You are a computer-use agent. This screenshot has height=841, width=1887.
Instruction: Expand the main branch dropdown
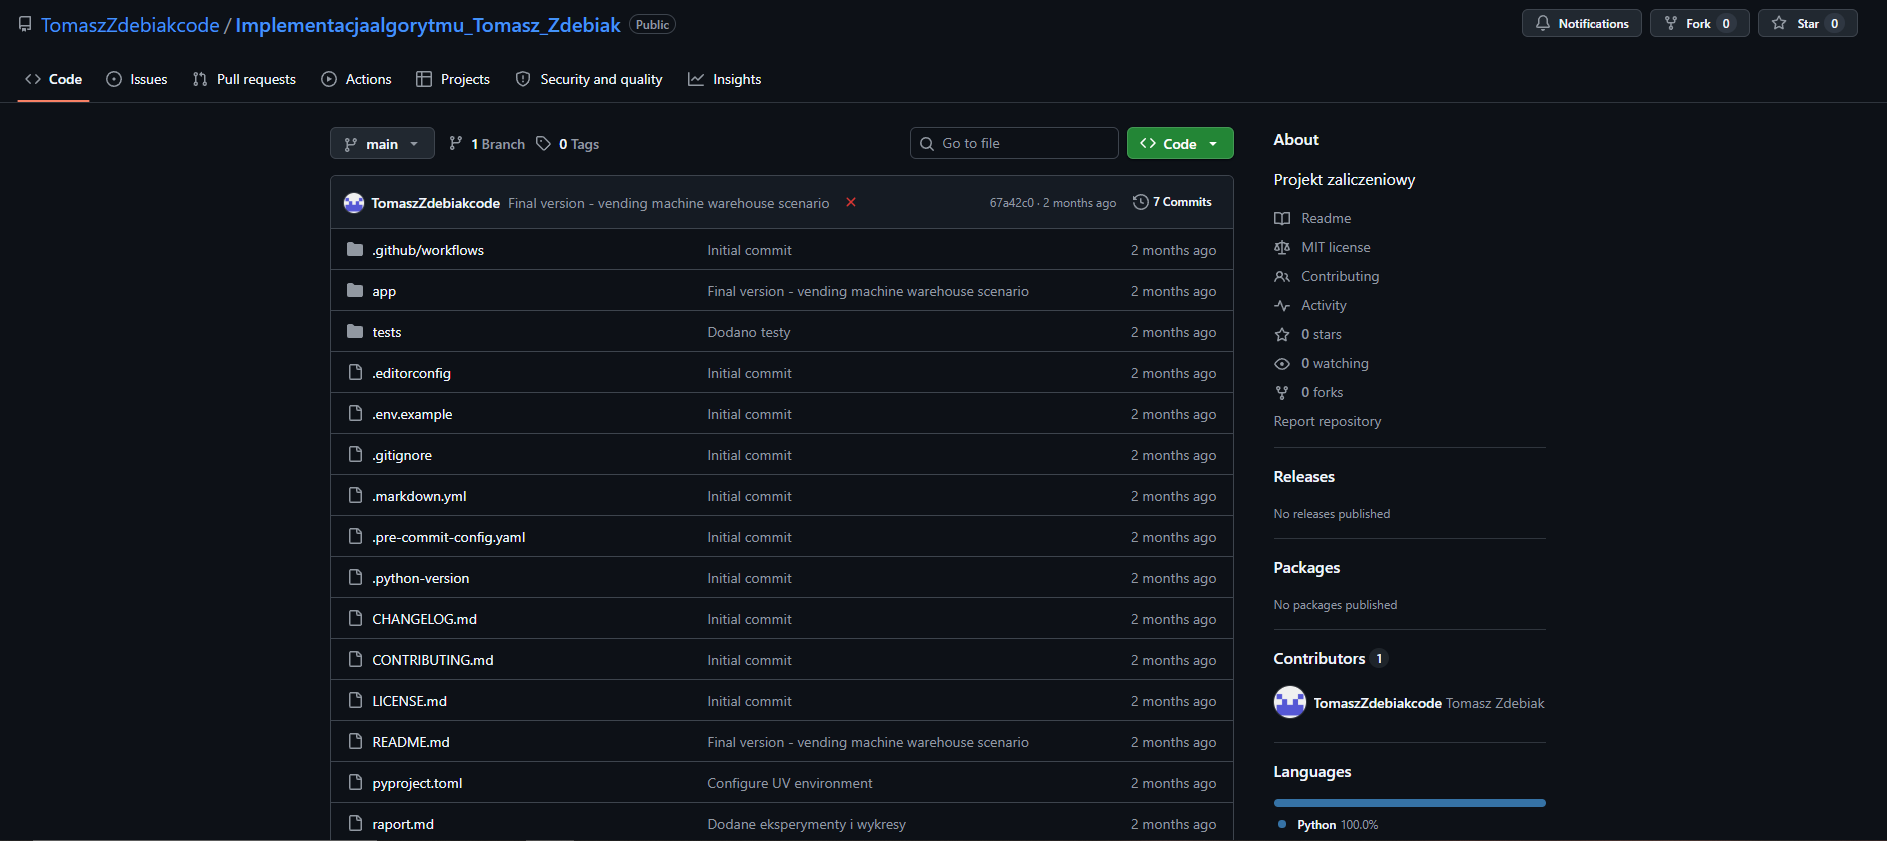(382, 143)
